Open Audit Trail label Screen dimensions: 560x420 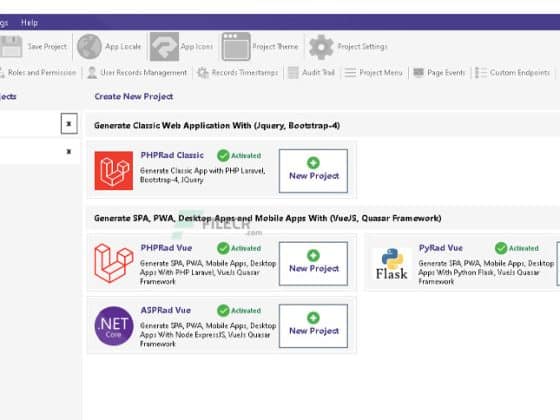319,72
